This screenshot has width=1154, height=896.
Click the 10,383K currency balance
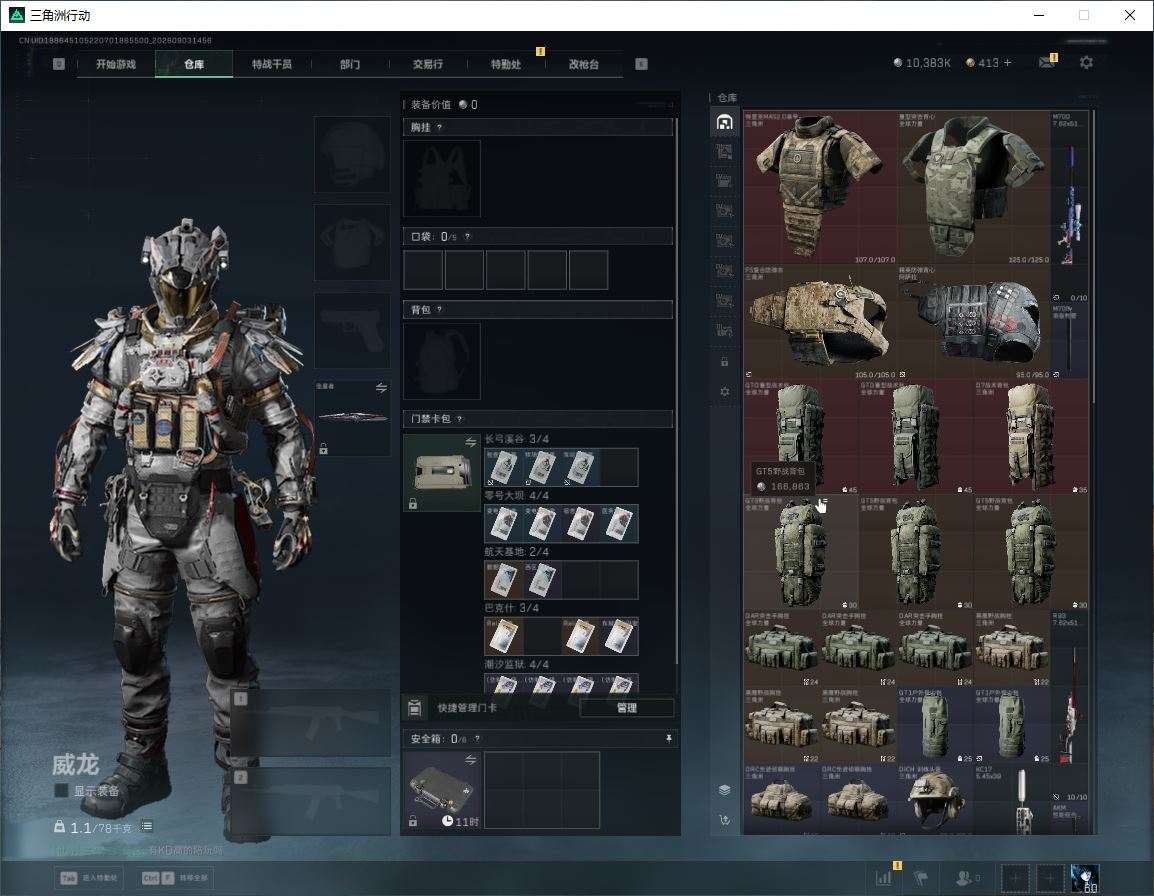coord(921,63)
